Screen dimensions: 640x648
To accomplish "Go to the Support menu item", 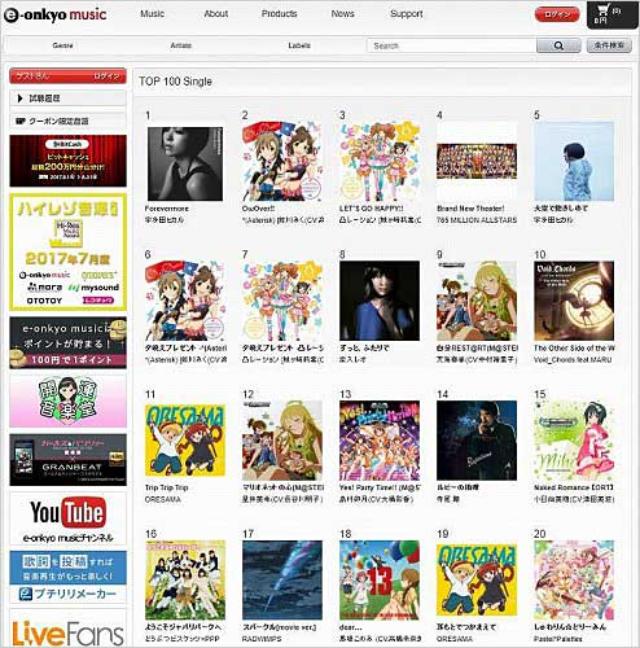I will (x=406, y=14).
